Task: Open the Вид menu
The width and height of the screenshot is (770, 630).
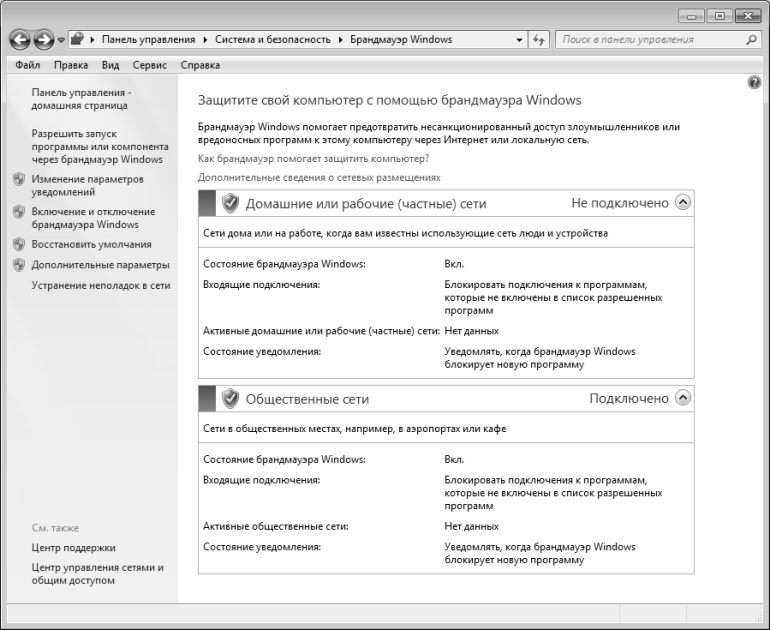Action: point(110,65)
